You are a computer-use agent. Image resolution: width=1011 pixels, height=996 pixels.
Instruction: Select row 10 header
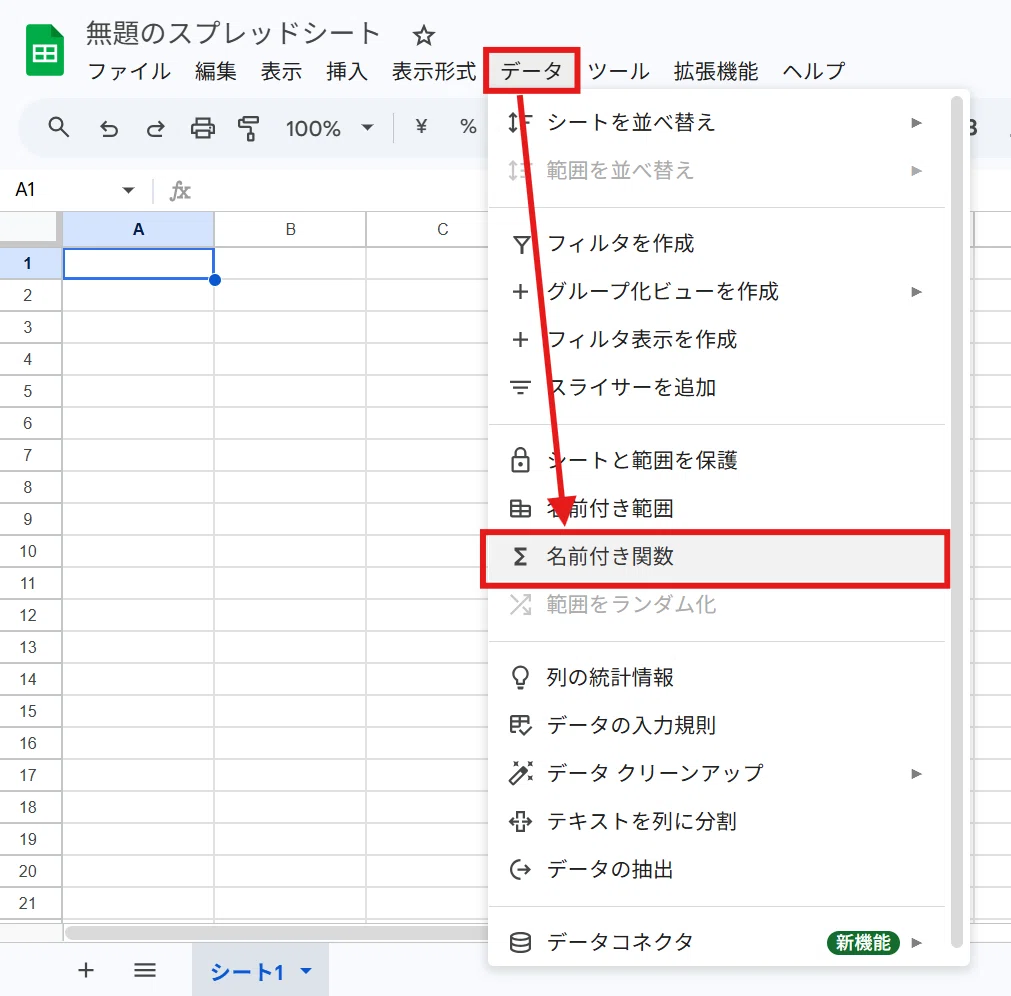[x=30, y=551]
